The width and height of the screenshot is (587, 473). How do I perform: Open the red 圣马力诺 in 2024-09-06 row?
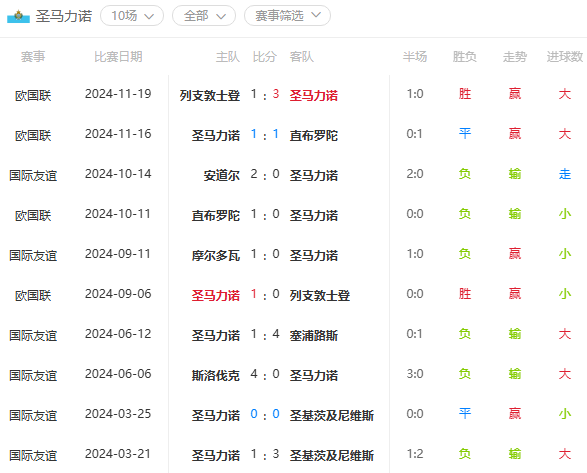216,295
